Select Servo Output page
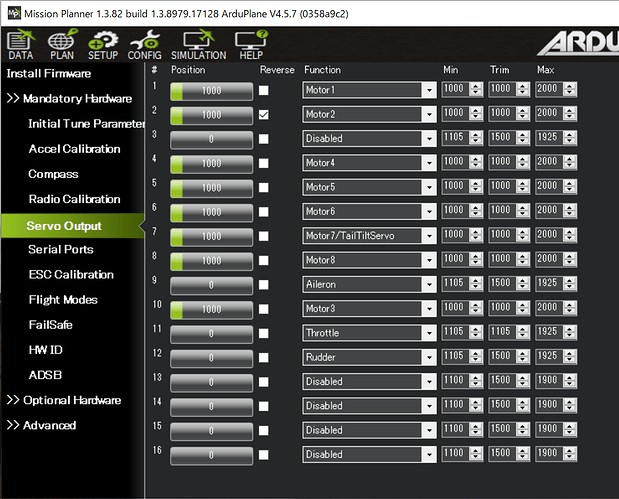619x499 pixels. click(x=73, y=226)
